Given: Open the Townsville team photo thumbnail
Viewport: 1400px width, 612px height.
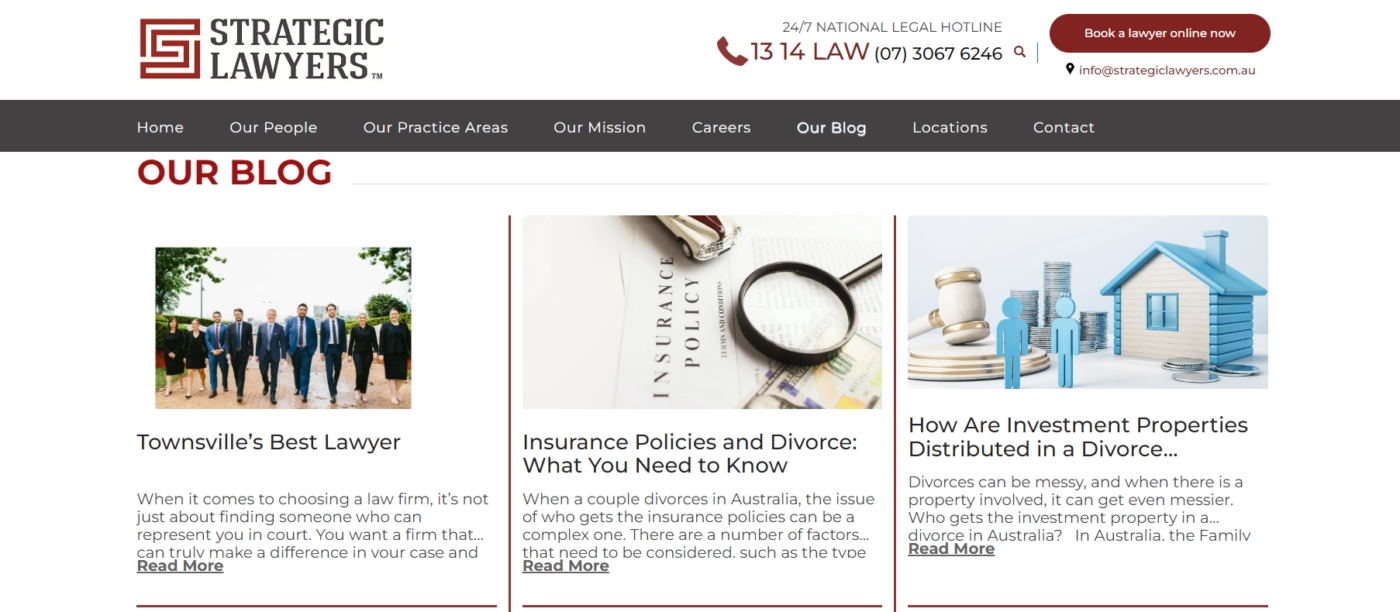Looking at the screenshot, I should [x=283, y=328].
